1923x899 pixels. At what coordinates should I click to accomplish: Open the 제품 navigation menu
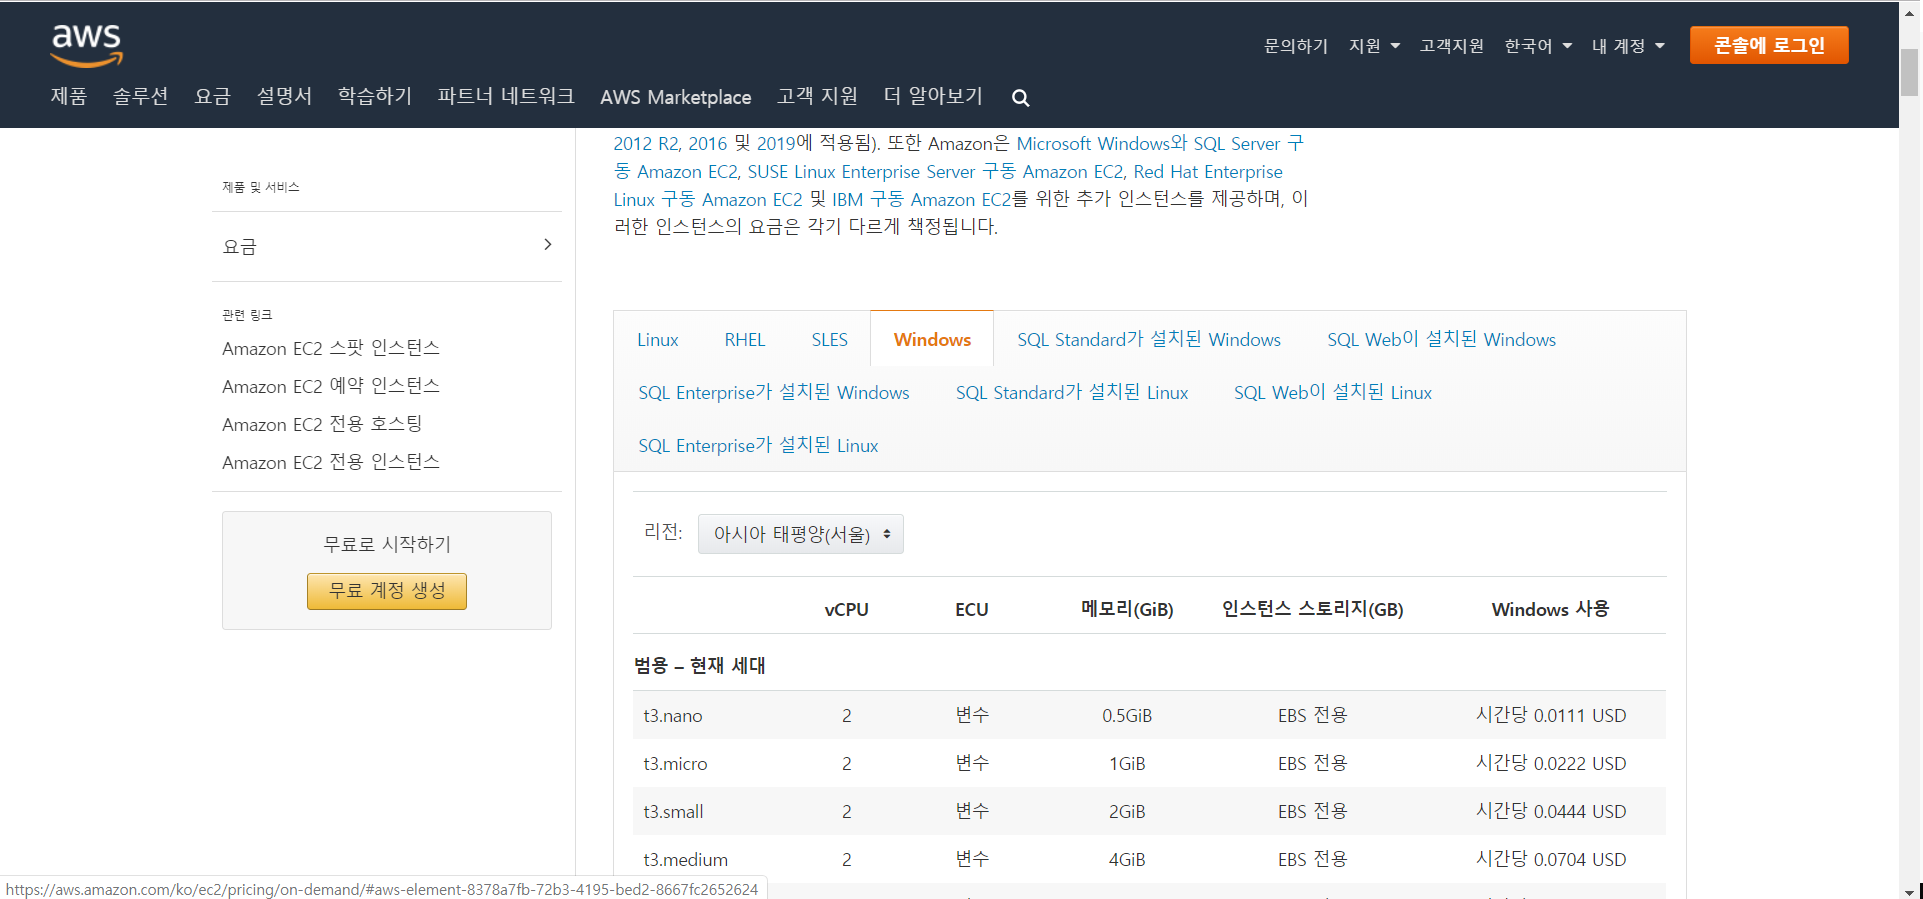tap(69, 96)
